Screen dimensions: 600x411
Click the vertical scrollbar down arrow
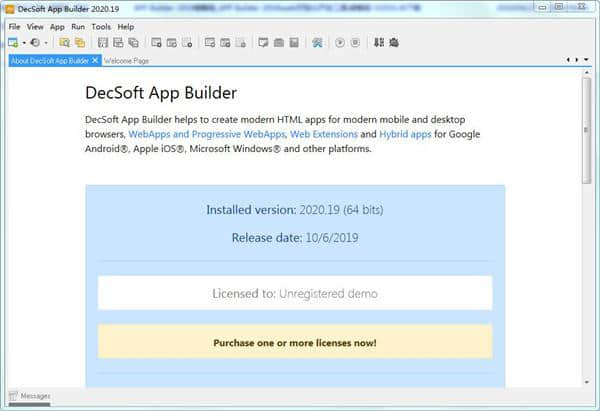coord(586,381)
